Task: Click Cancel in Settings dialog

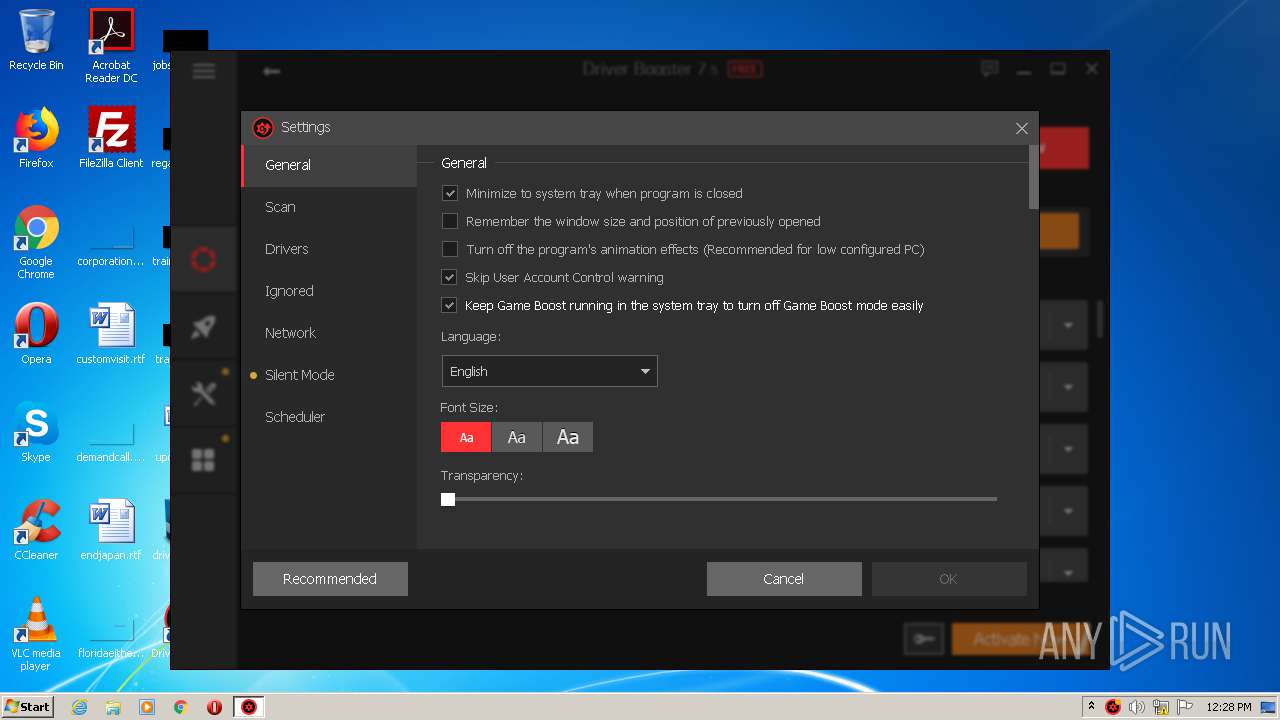Action: point(784,579)
